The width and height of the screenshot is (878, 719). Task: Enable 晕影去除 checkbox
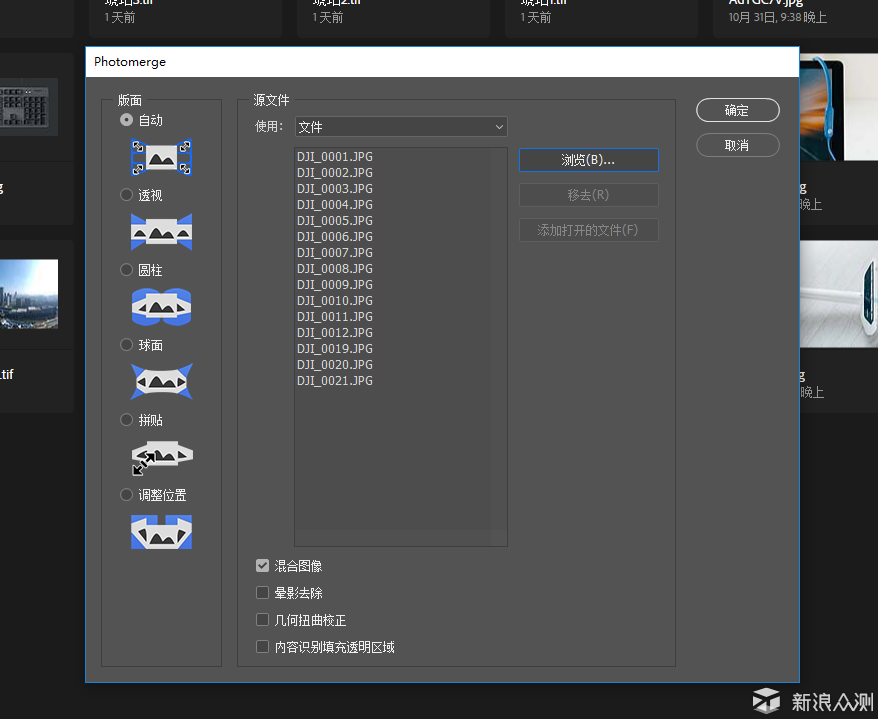(x=263, y=593)
